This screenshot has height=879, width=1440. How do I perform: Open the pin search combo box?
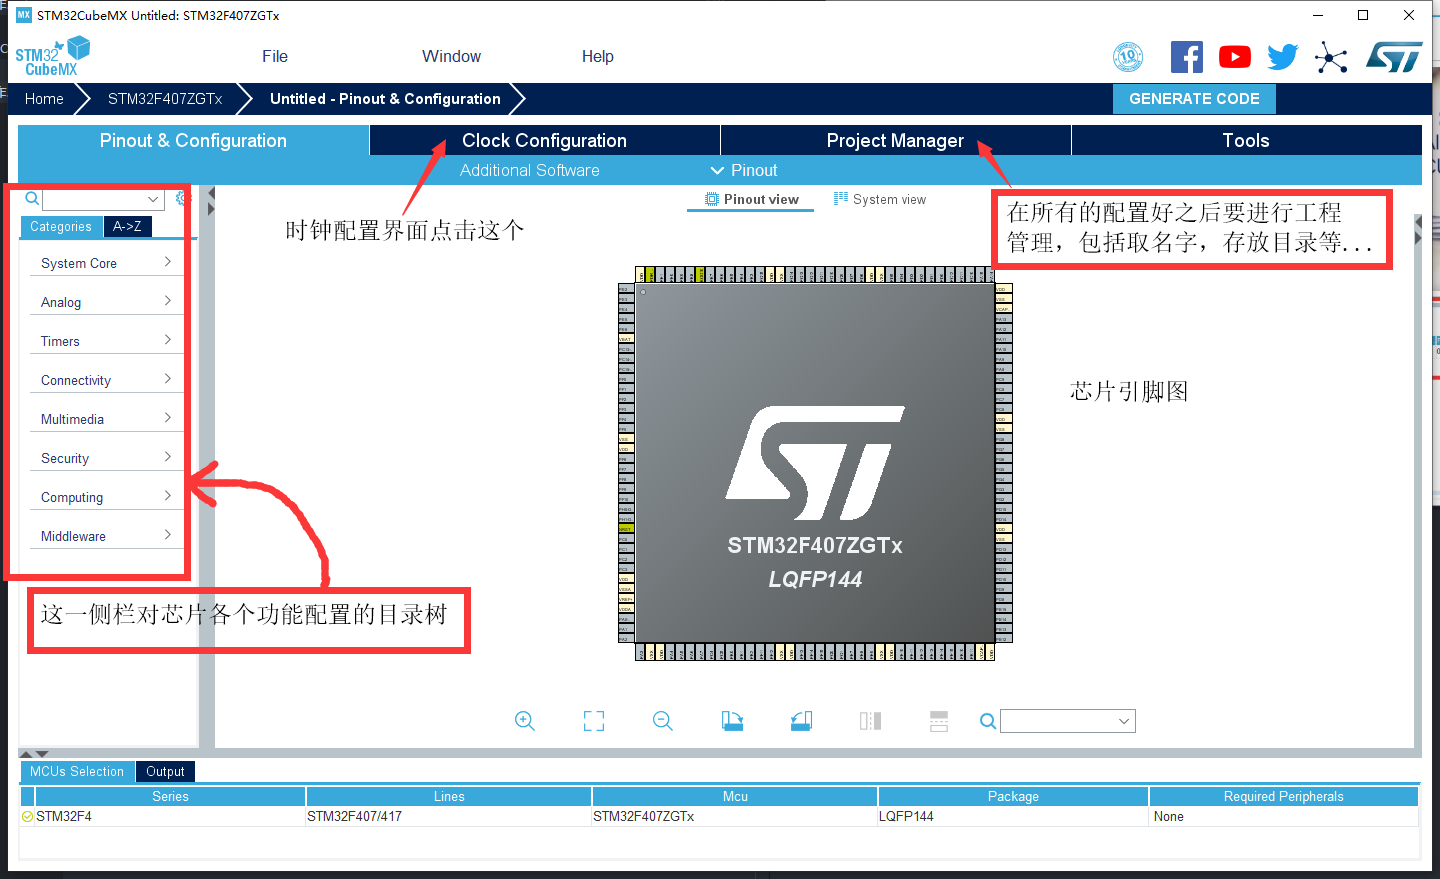pos(1068,721)
